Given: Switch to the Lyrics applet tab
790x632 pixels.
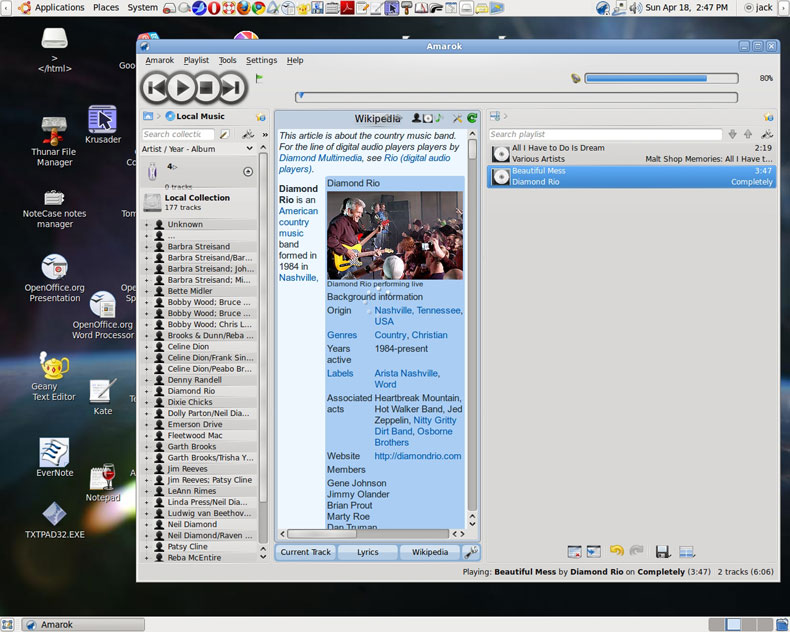Looking at the screenshot, I should click(x=367, y=552).
